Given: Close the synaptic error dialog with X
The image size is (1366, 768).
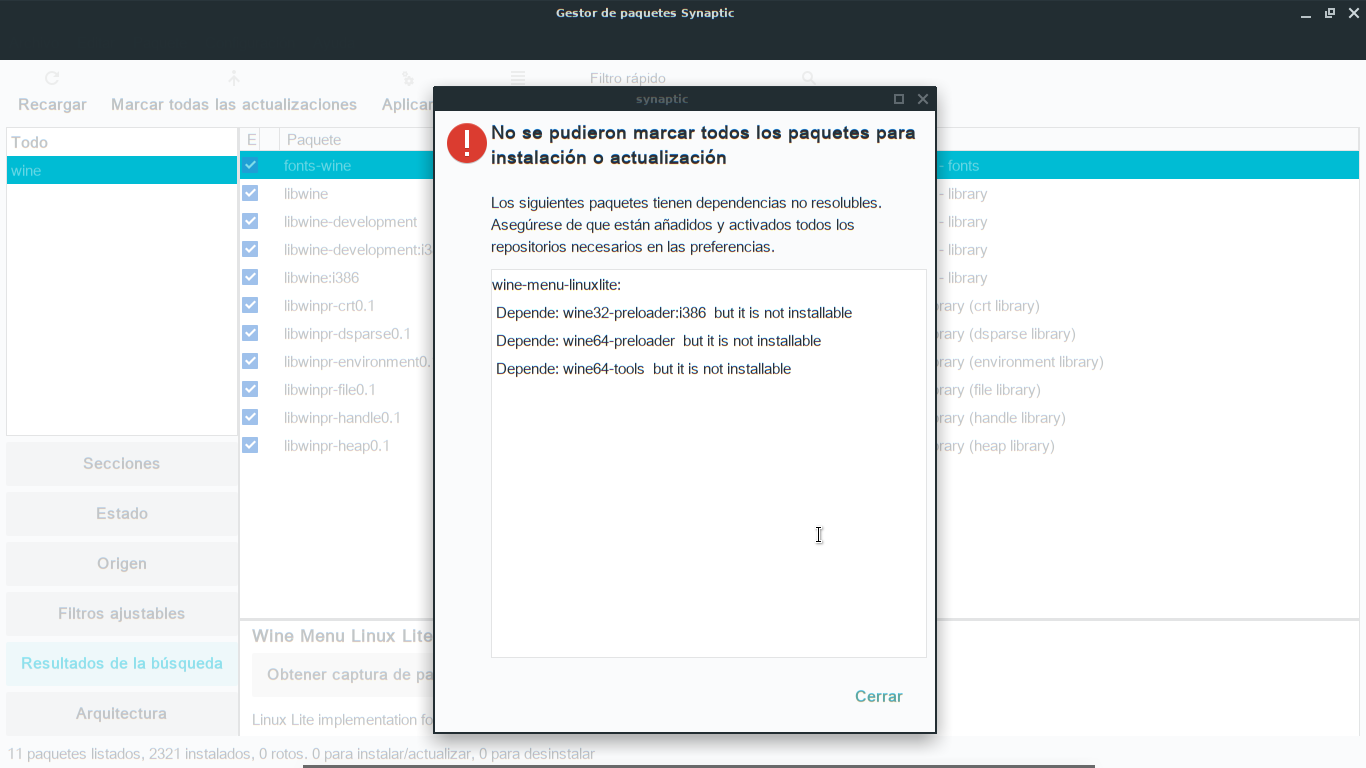Looking at the screenshot, I should click(923, 99).
